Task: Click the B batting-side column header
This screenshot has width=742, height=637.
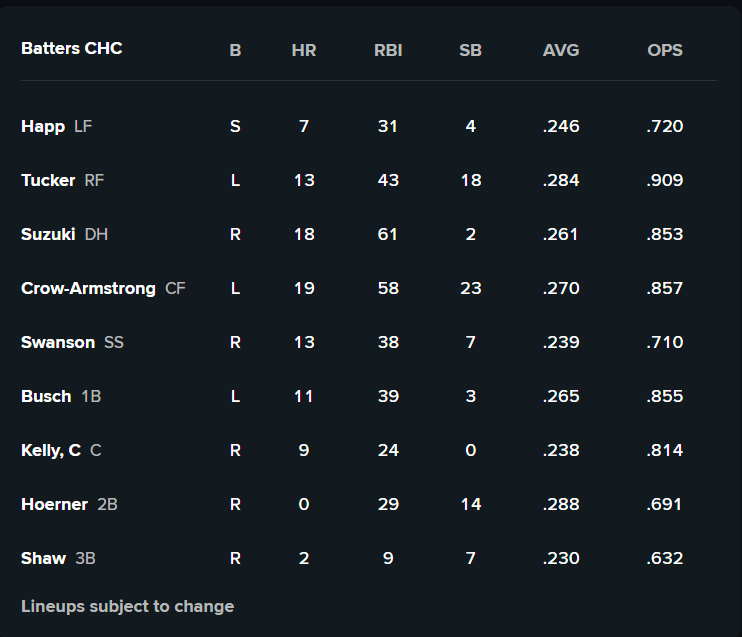Action: pos(235,50)
